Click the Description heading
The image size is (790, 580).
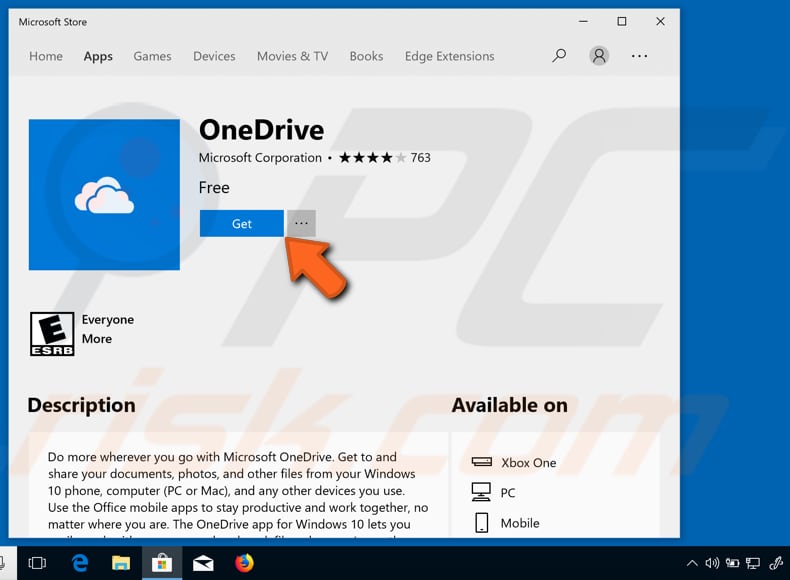pyautogui.click(x=82, y=405)
